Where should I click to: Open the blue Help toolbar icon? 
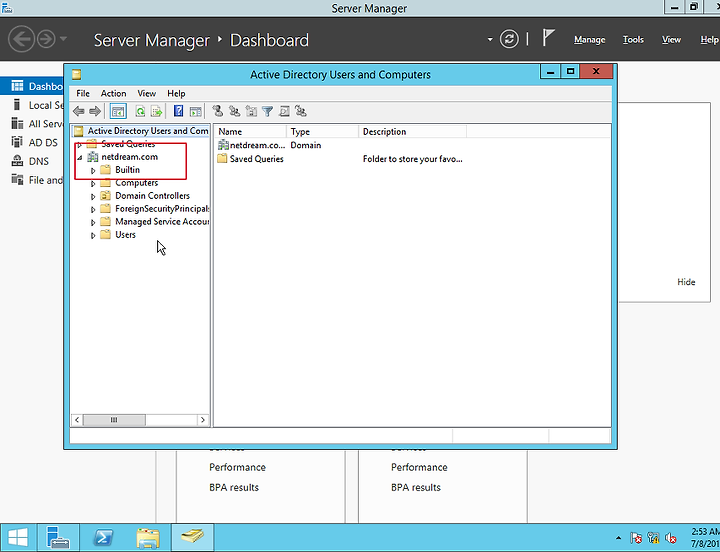click(x=179, y=111)
